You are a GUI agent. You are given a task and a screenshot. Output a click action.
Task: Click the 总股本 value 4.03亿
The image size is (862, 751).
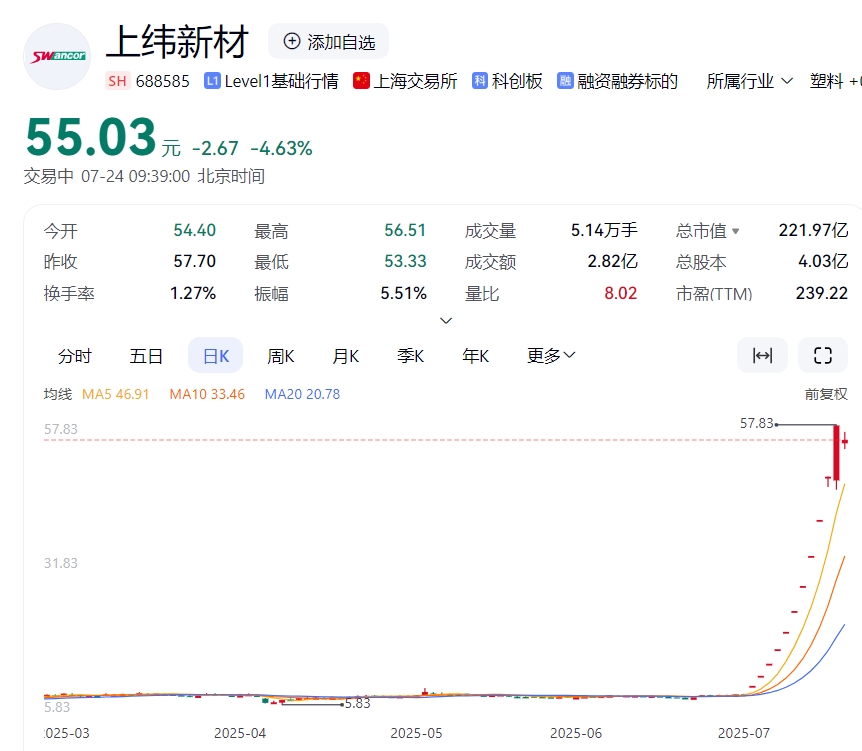[823, 261]
